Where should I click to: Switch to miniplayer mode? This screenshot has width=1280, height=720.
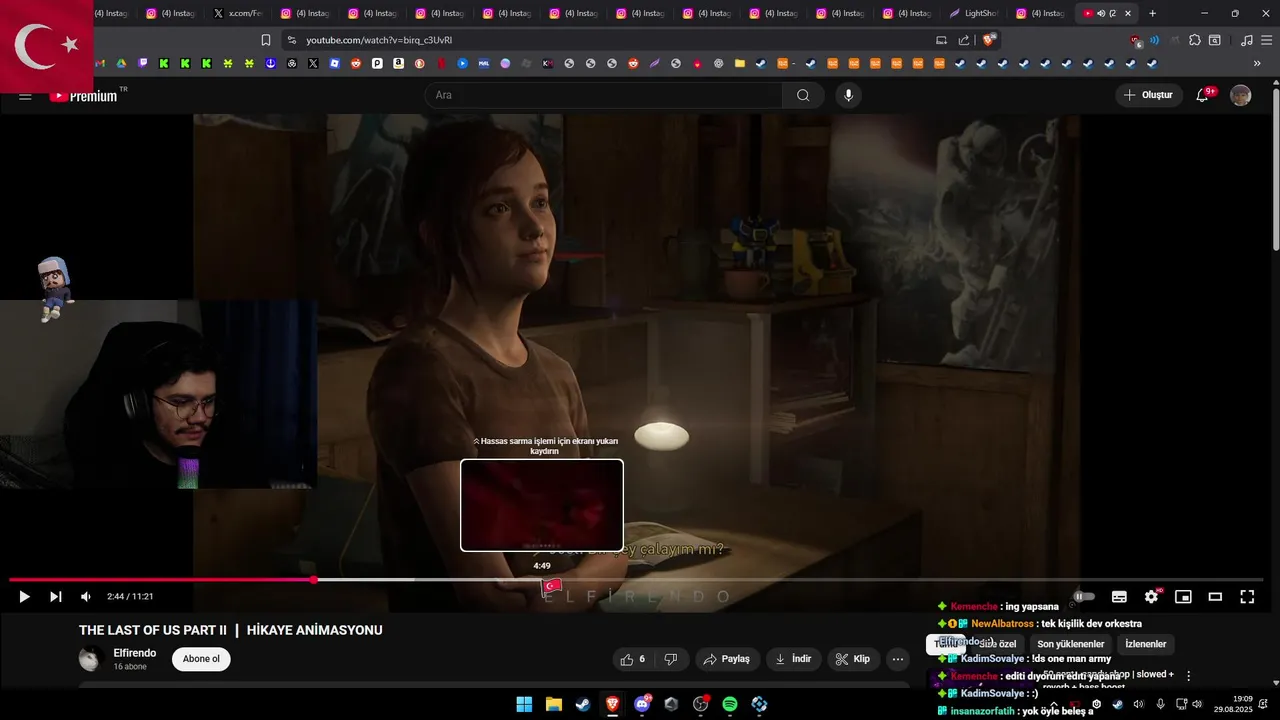[1183, 597]
